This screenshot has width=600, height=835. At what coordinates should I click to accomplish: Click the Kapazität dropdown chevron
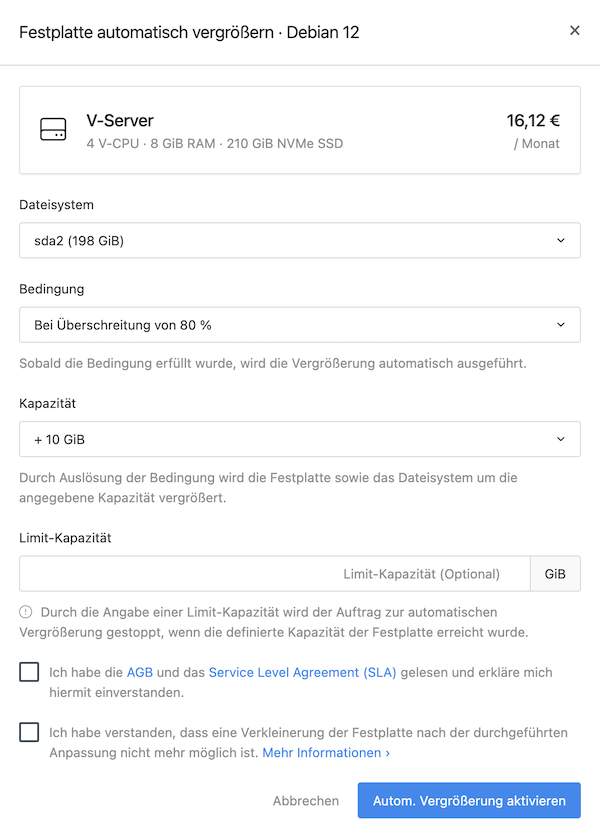click(561, 439)
